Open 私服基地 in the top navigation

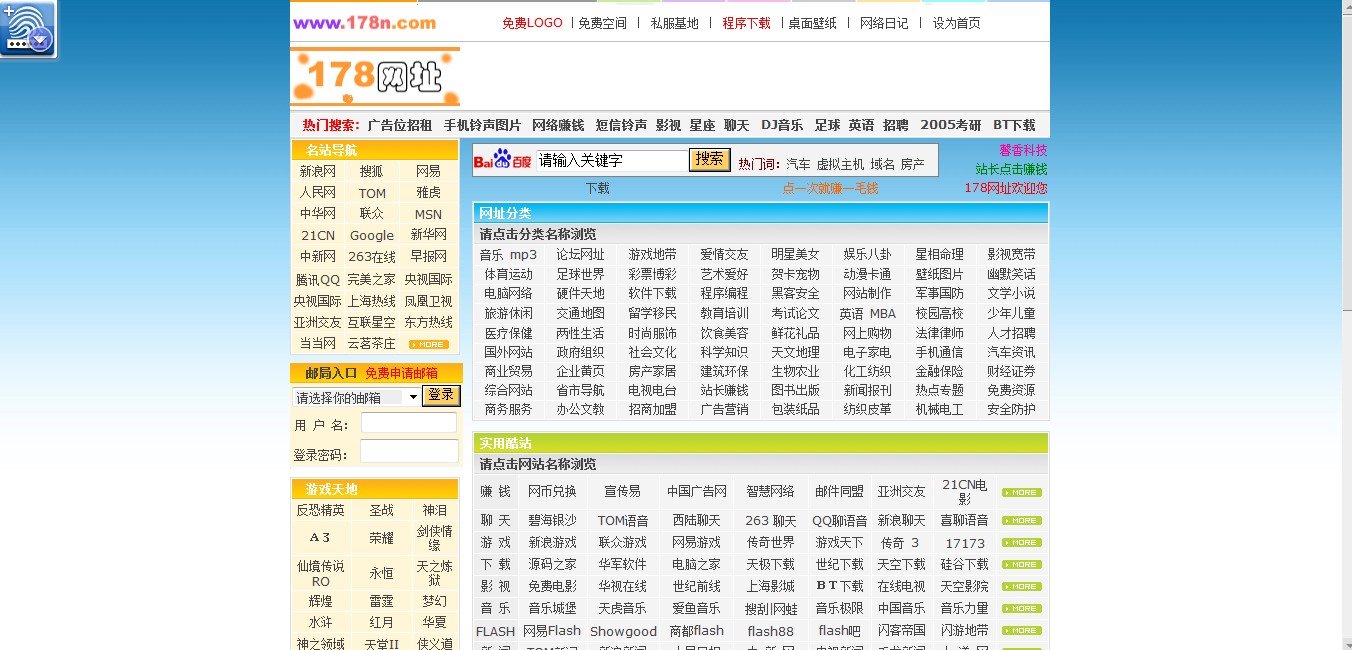pyautogui.click(x=674, y=23)
